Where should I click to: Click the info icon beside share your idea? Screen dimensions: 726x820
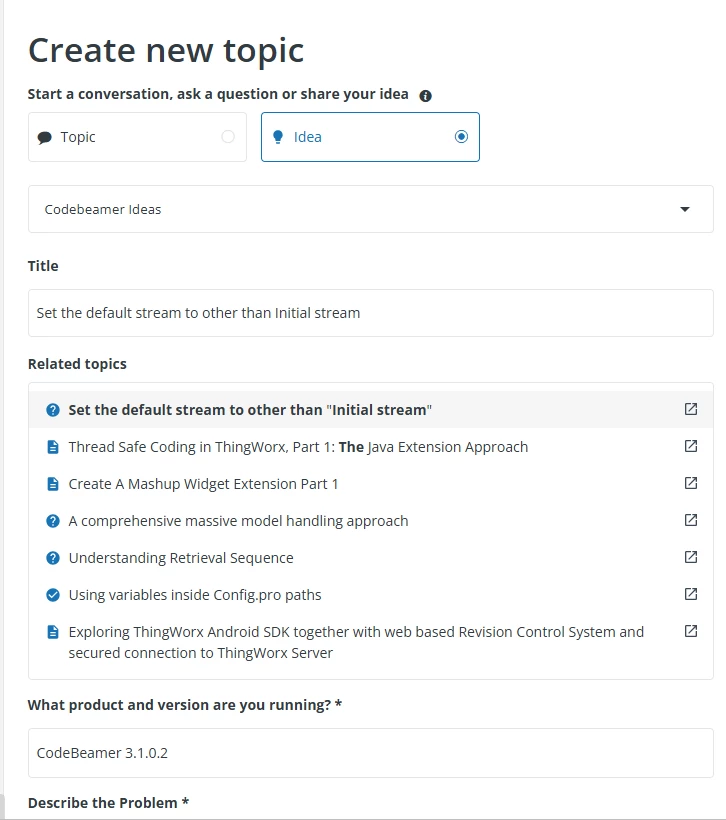coord(425,96)
